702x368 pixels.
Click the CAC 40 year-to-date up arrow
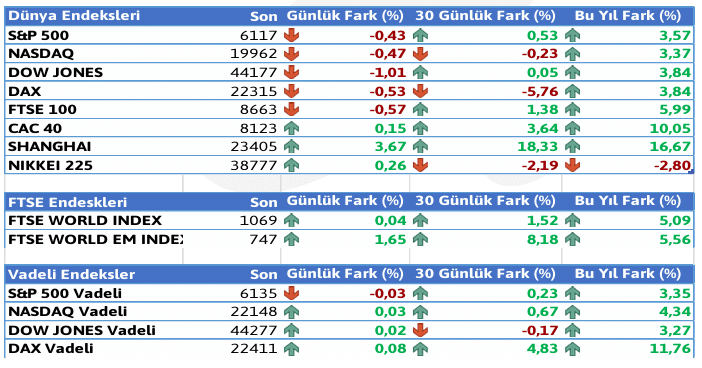click(573, 128)
